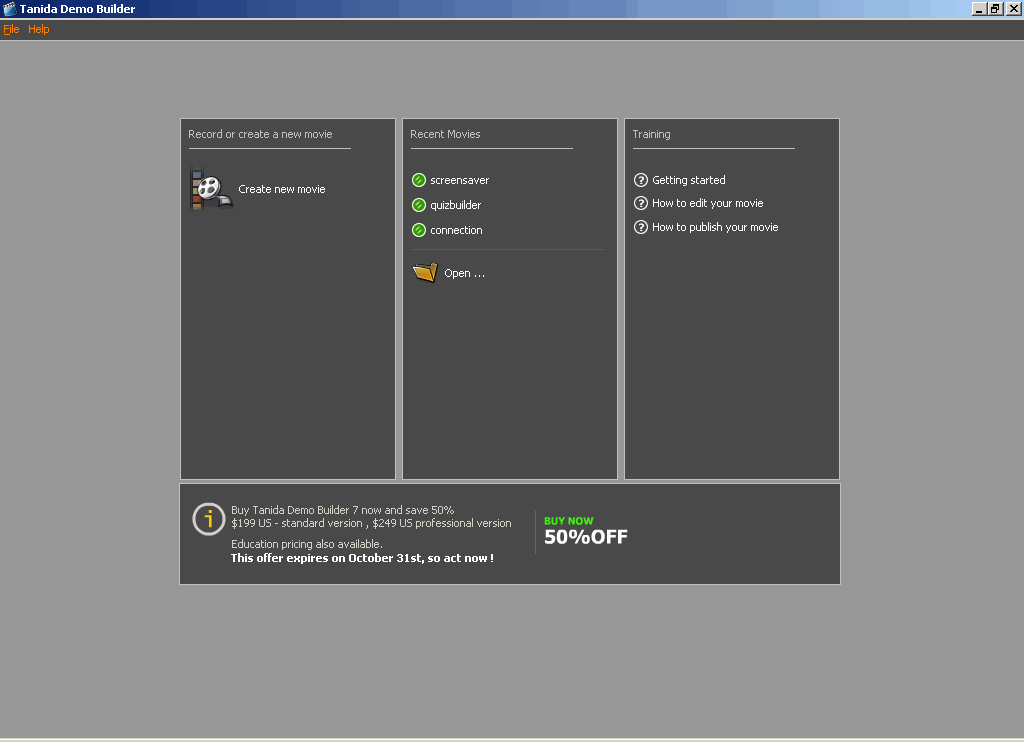1024x742 pixels.
Task: Click question icon beside Getting started
Action: 641,180
